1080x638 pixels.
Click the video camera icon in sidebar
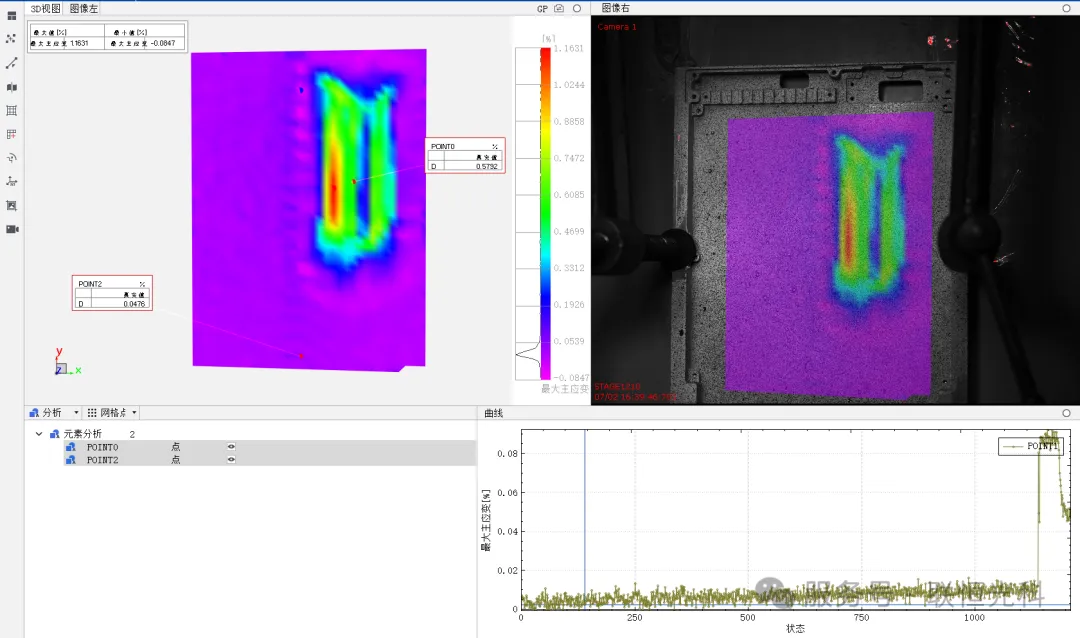pos(12,229)
